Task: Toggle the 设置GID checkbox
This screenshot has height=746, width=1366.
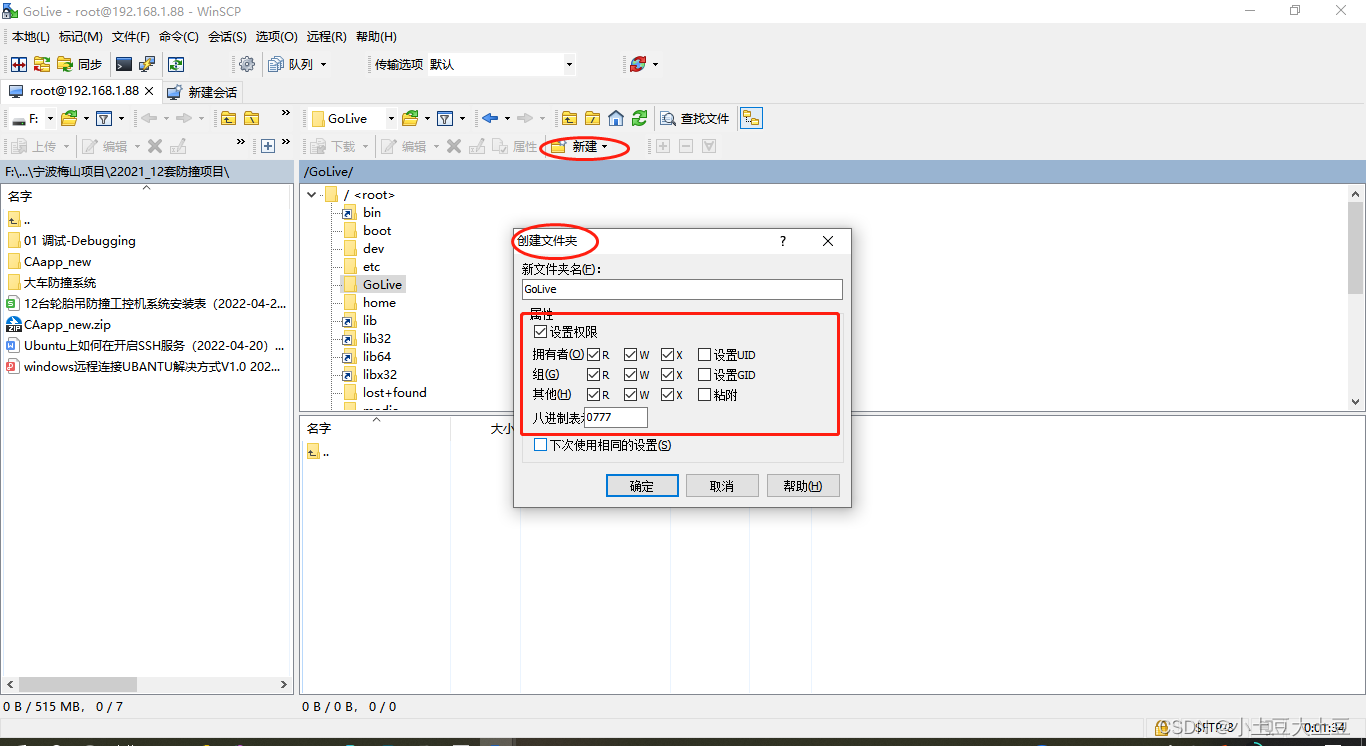Action: 705,374
